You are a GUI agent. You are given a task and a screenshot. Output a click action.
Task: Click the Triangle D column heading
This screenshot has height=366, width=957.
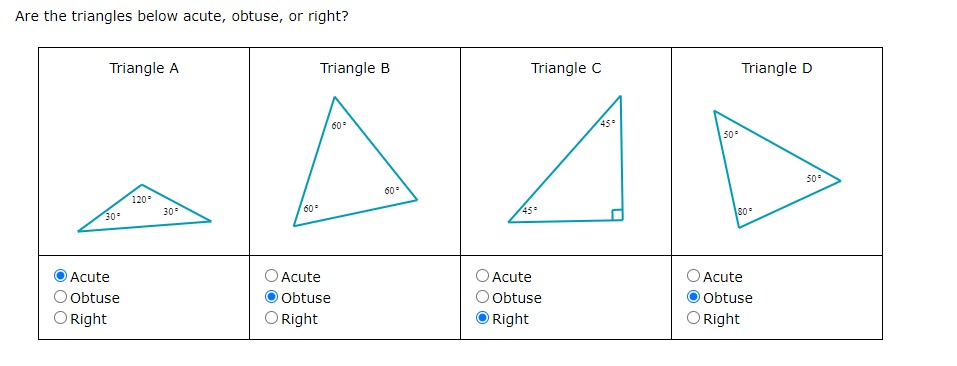[777, 68]
